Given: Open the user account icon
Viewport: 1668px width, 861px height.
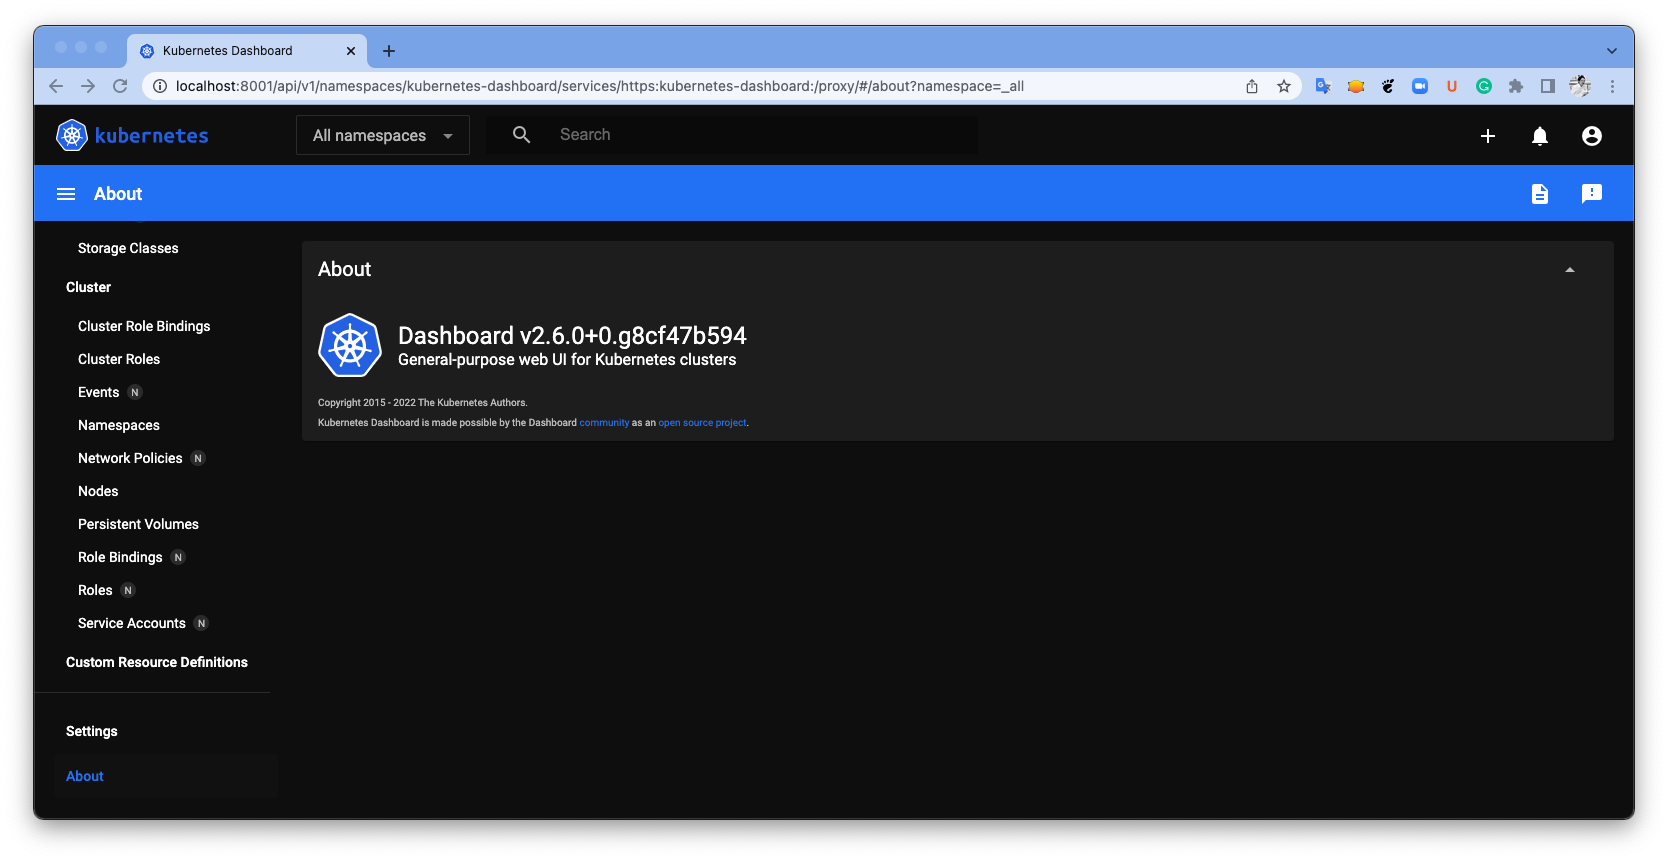Looking at the screenshot, I should coord(1592,136).
